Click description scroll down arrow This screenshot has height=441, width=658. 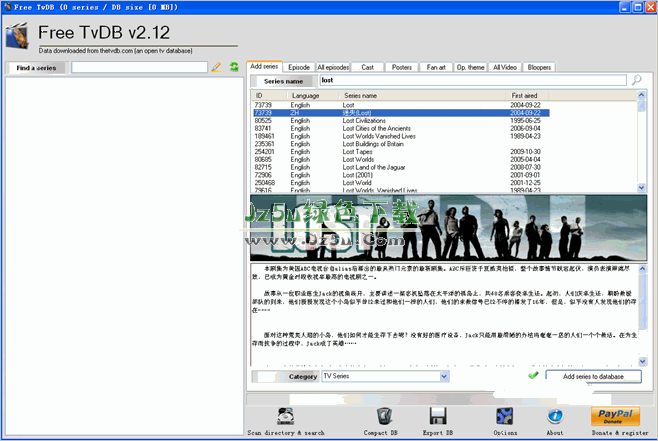point(642,361)
